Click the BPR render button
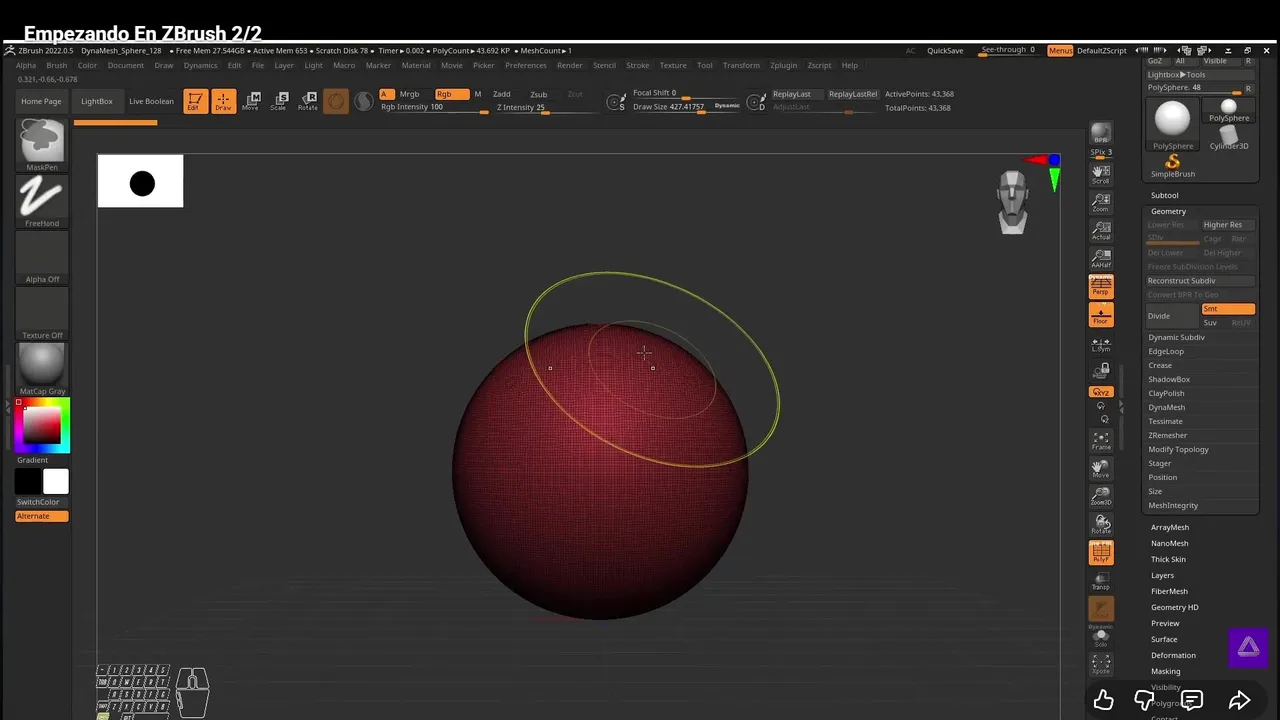 pyautogui.click(x=1101, y=134)
